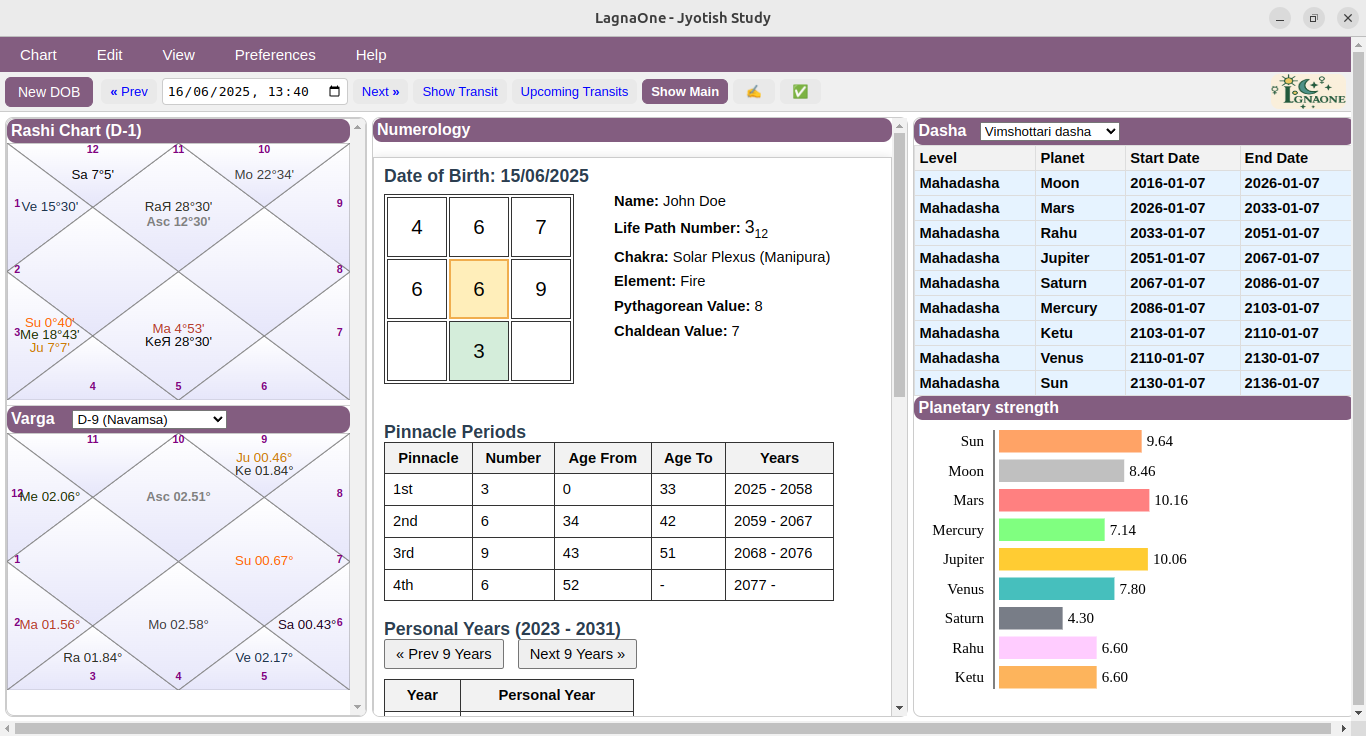The image size is (1366, 736).
Task: Click the Start Date column header
Action: click(x=1182, y=158)
